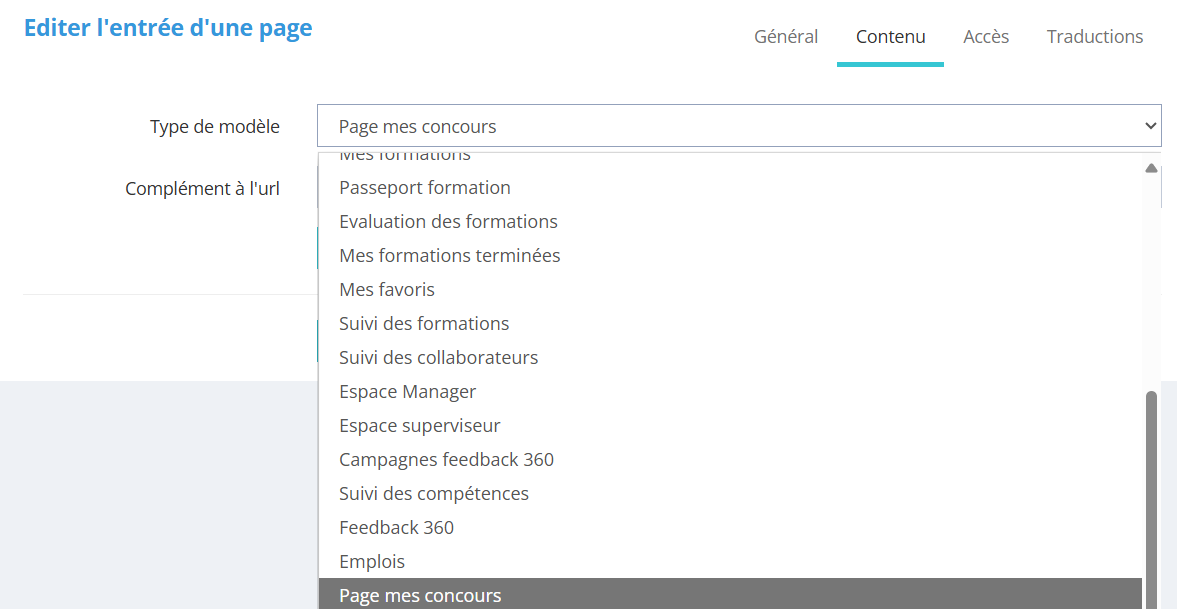1177x609 pixels.
Task: Go to the Traductions tab
Action: [1094, 37]
